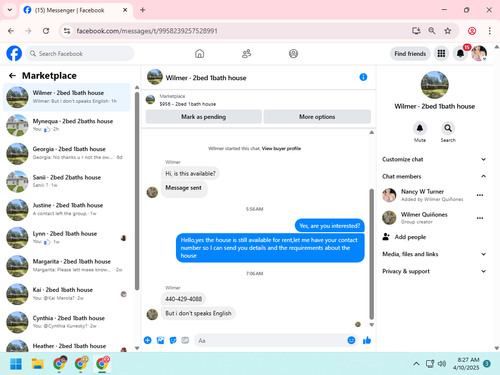
Task: Reload the page in the browser
Action: (x=46, y=31)
